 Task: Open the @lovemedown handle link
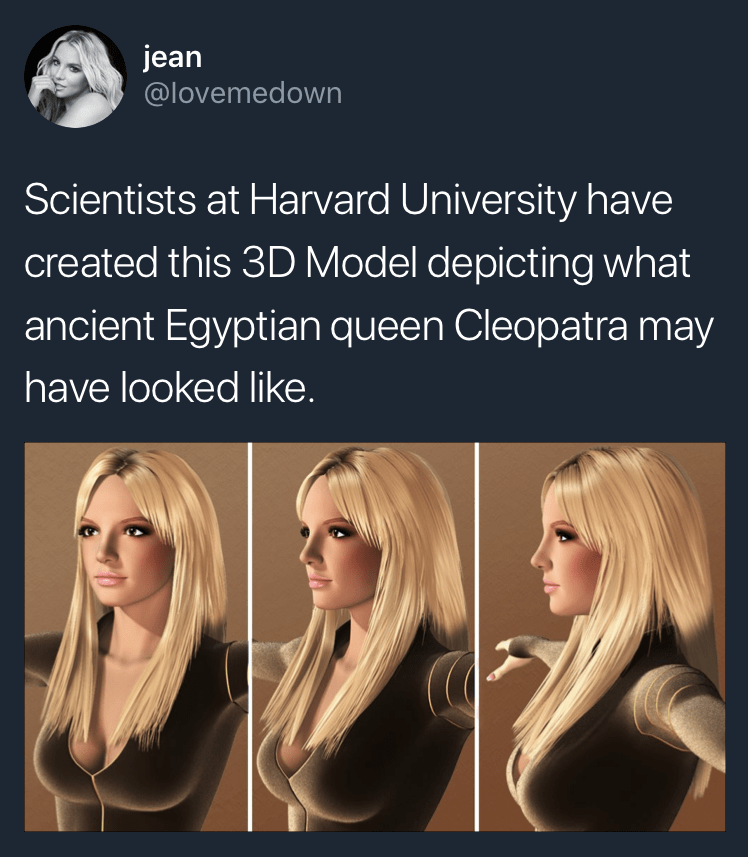pos(243,93)
